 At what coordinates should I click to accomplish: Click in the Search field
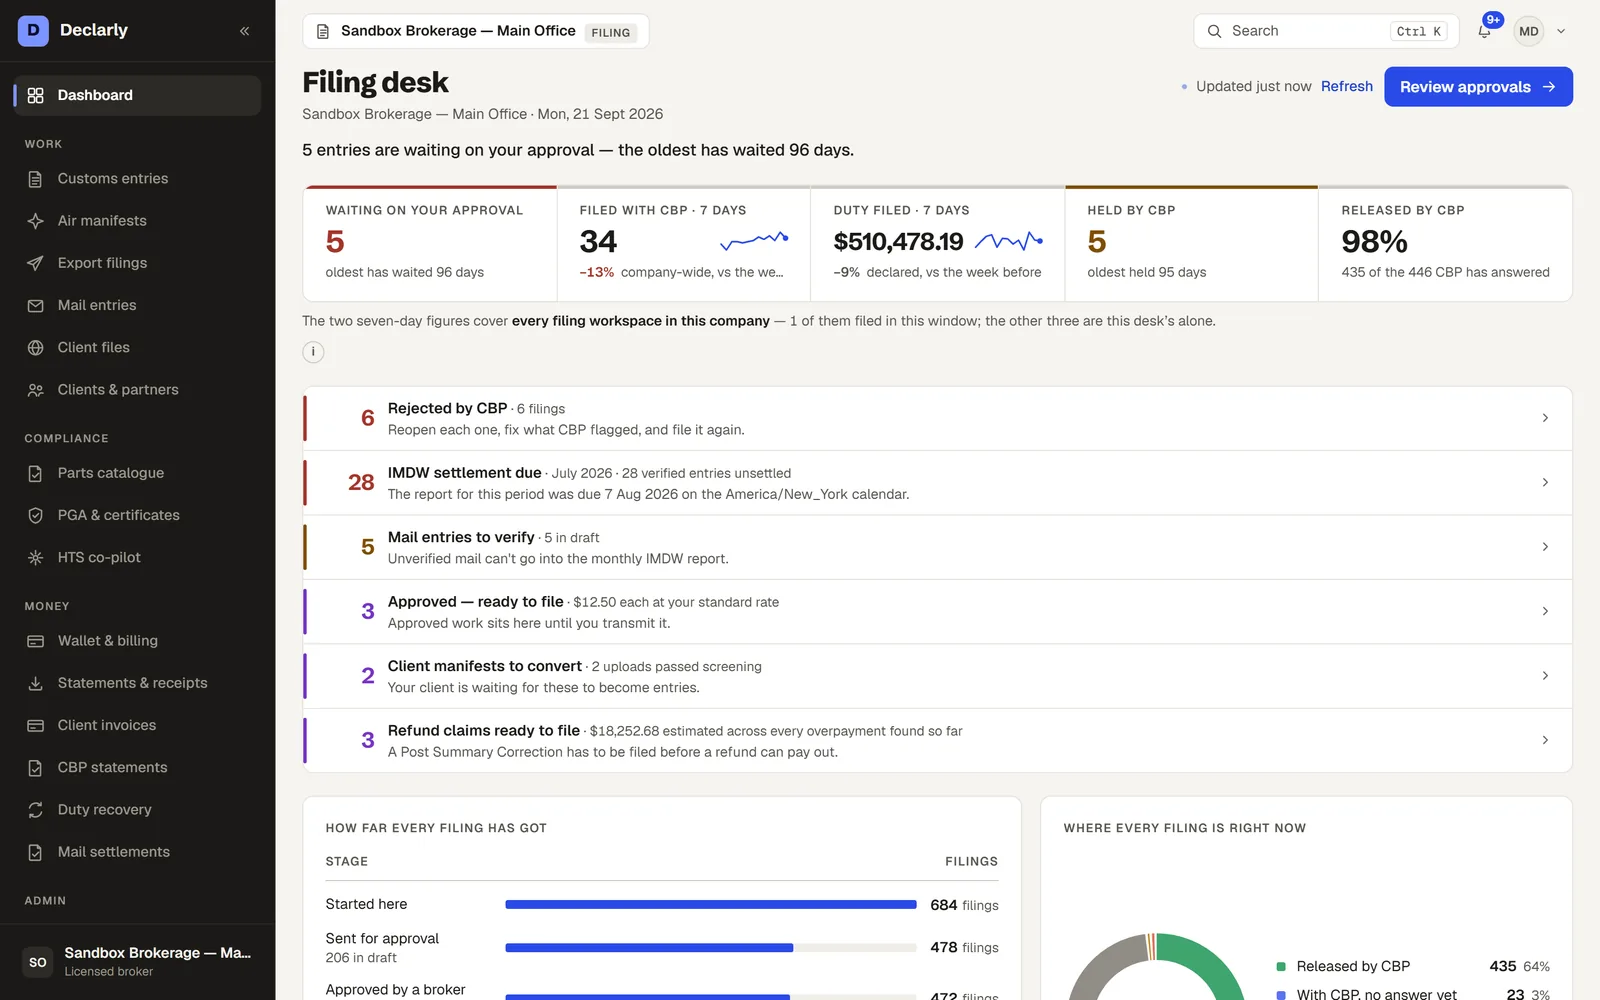1326,31
